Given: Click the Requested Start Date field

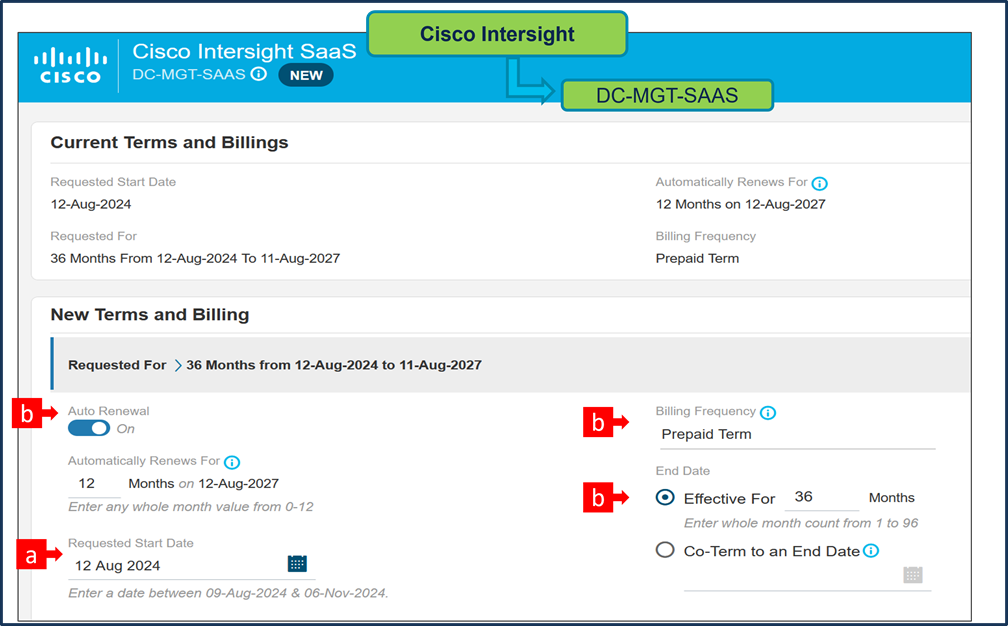Looking at the screenshot, I should (191, 566).
